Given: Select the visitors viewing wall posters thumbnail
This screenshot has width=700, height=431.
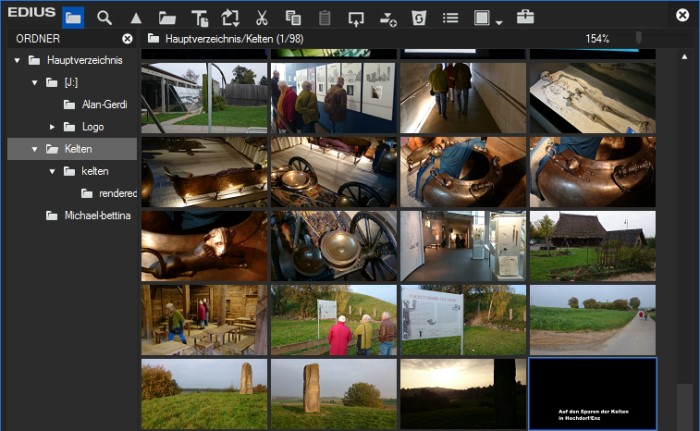Looking at the screenshot, I should [x=333, y=98].
